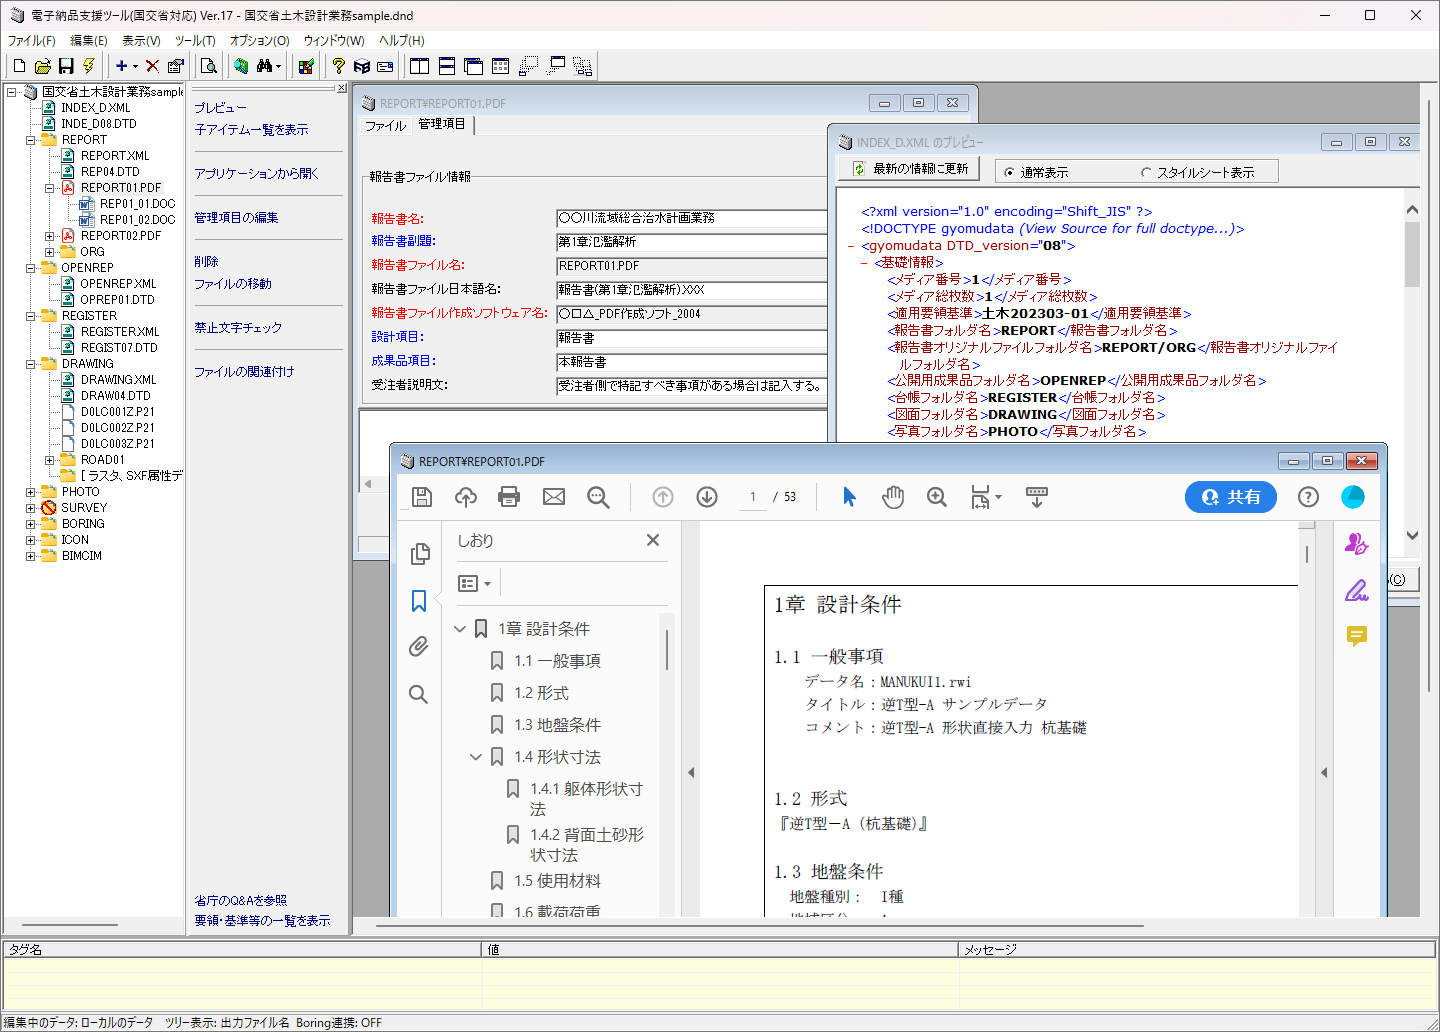The image size is (1440, 1032).
Task: Click the colored grid toolbar icon
Action: coord(306,66)
